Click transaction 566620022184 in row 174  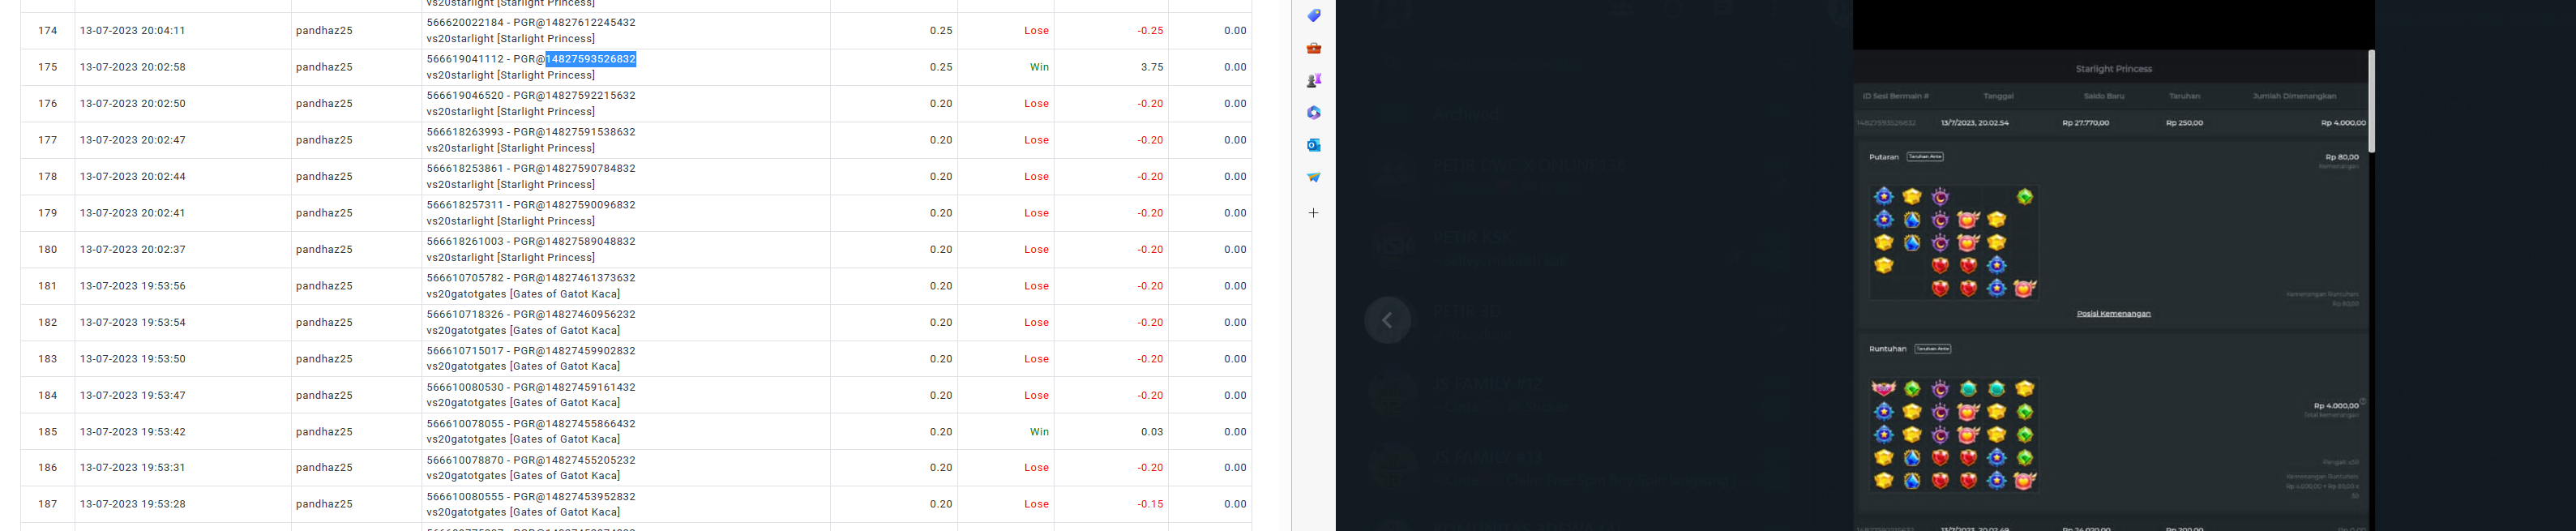point(531,22)
